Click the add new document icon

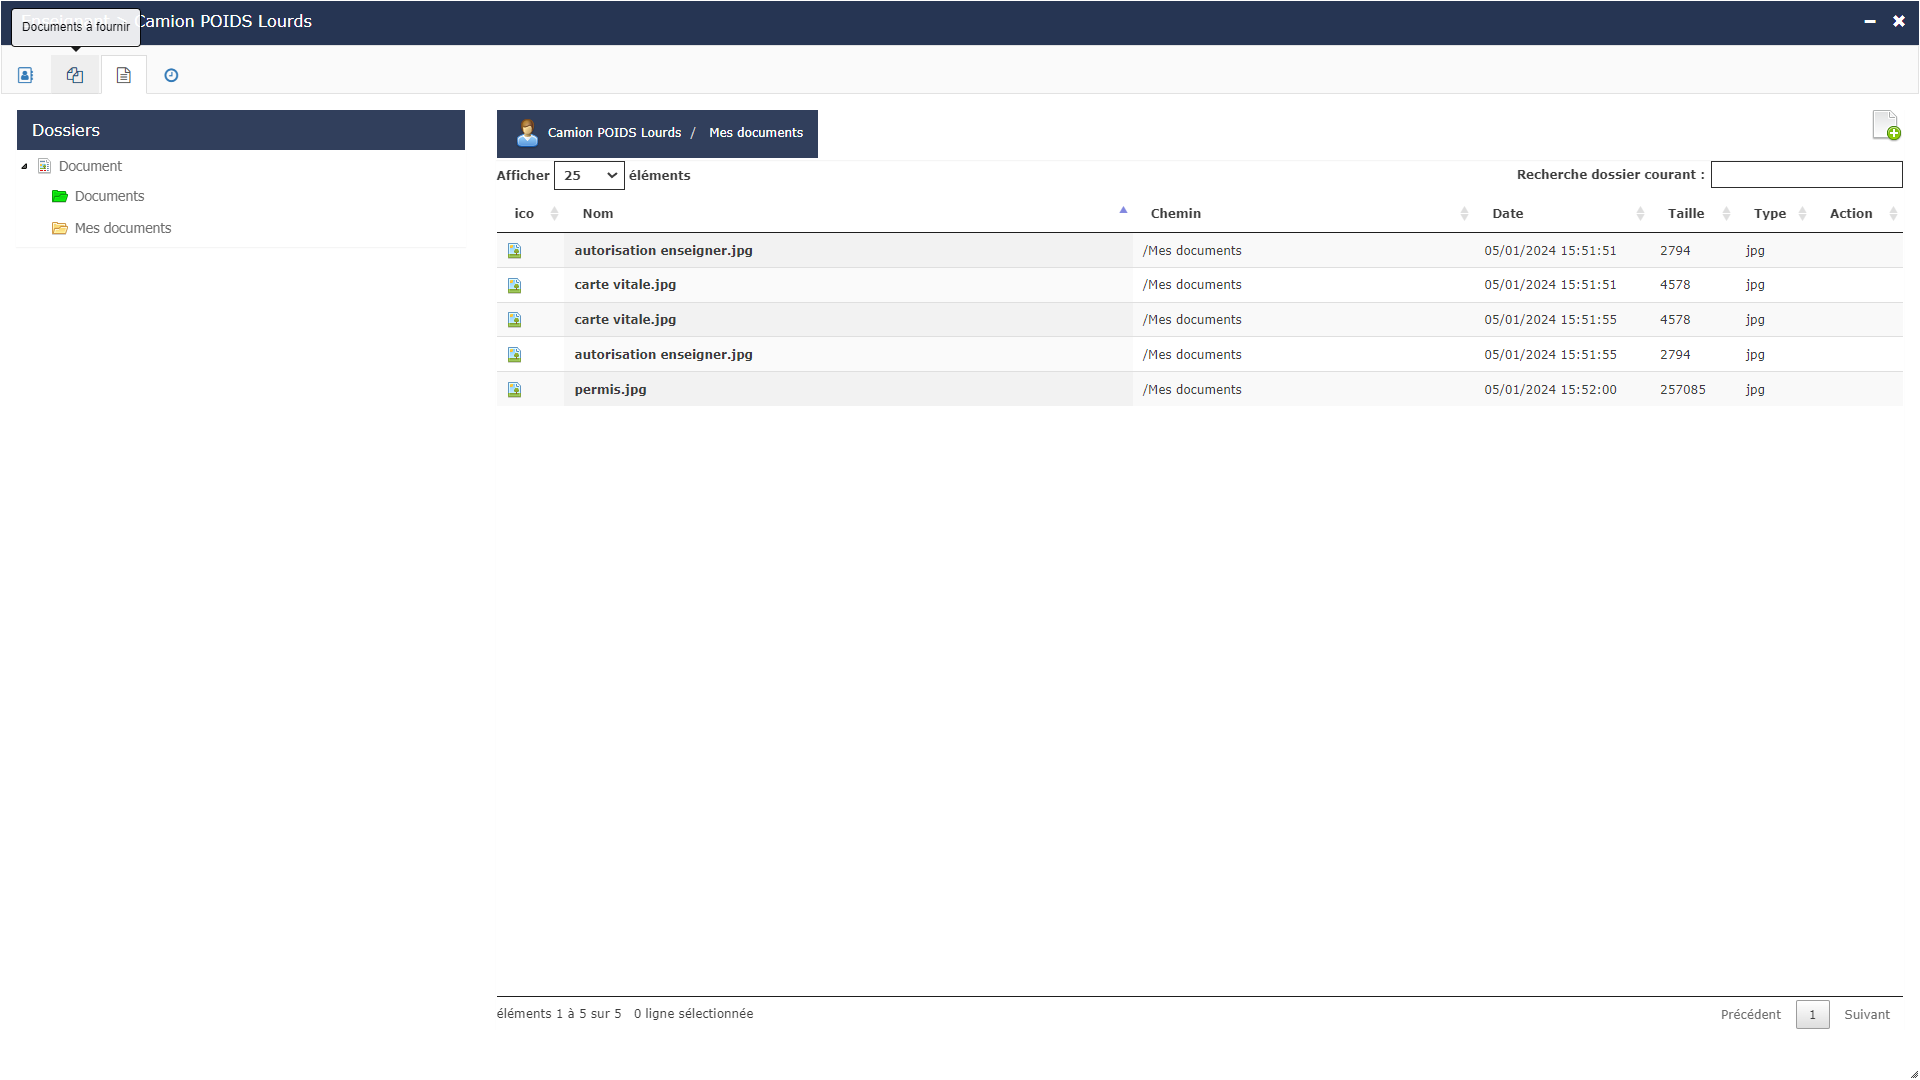[1885, 126]
